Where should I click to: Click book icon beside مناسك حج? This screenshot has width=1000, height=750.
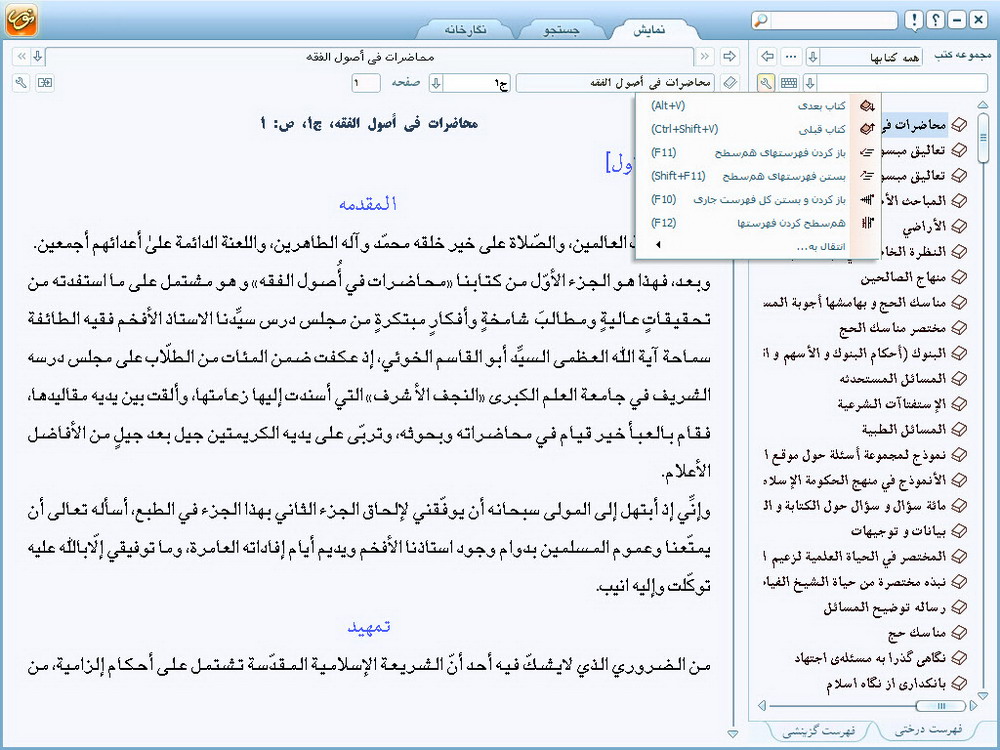coord(959,633)
